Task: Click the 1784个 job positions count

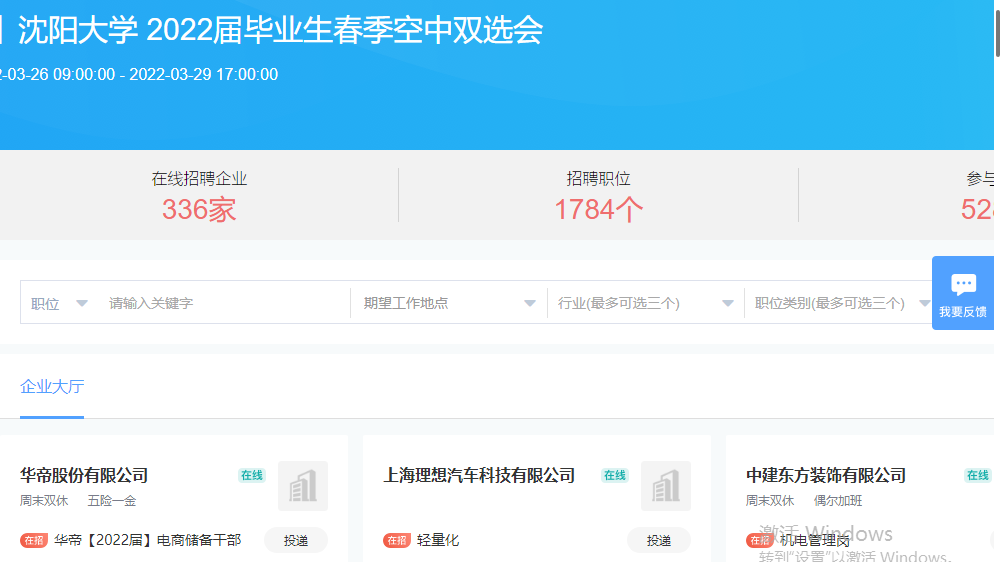Action: [598, 210]
